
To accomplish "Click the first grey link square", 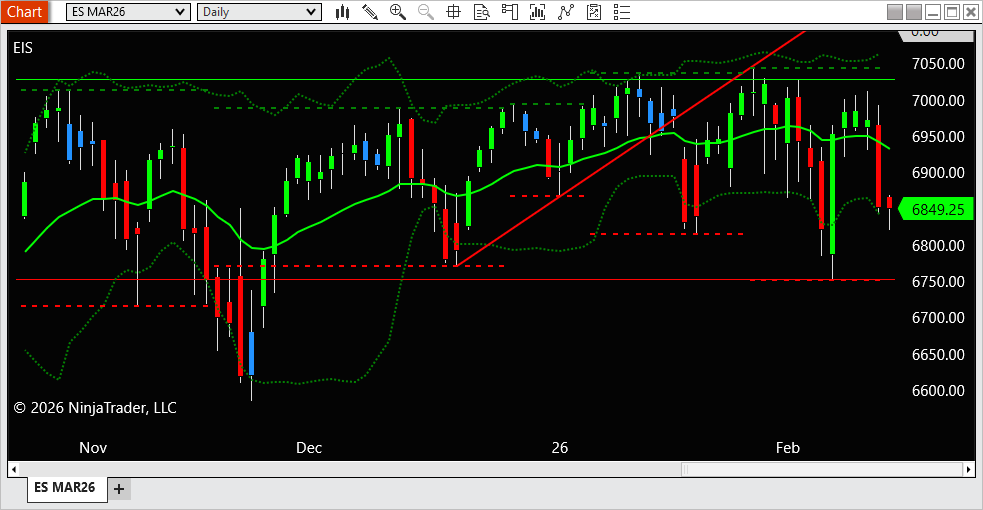I will coord(895,12).
